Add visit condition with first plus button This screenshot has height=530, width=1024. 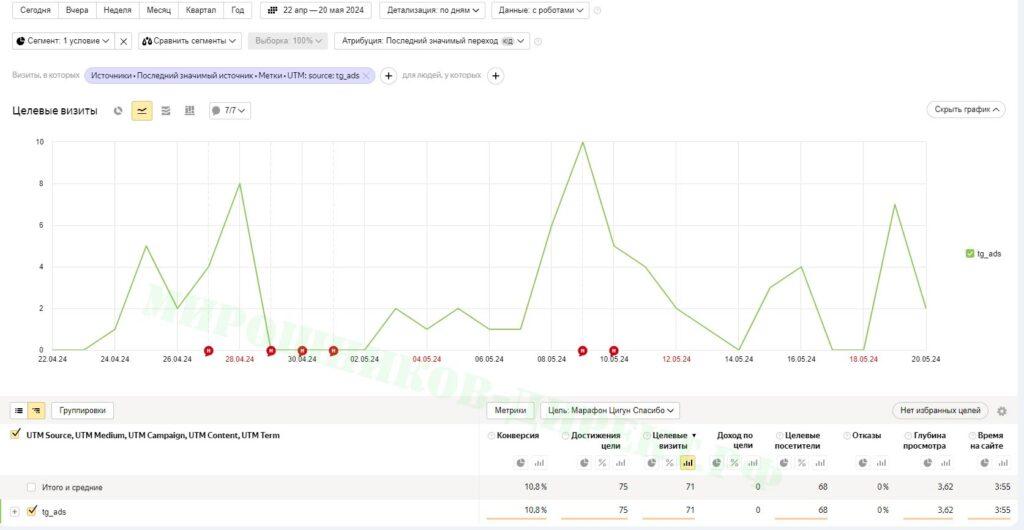pos(389,76)
